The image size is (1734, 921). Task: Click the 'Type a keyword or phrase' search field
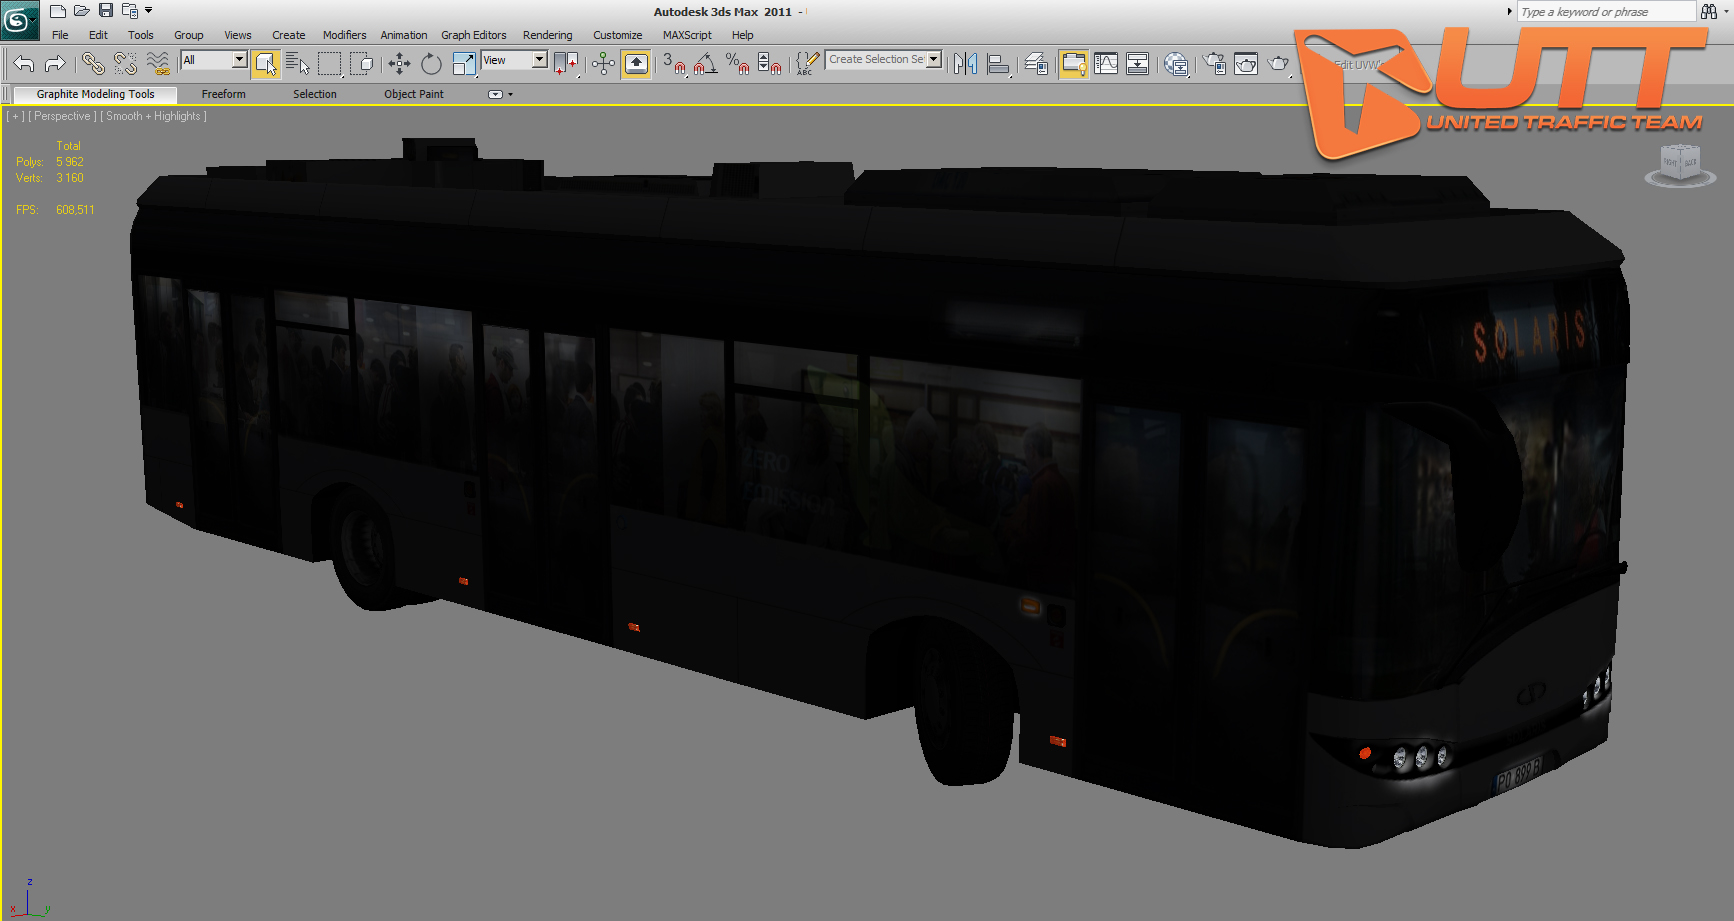click(1606, 12)
